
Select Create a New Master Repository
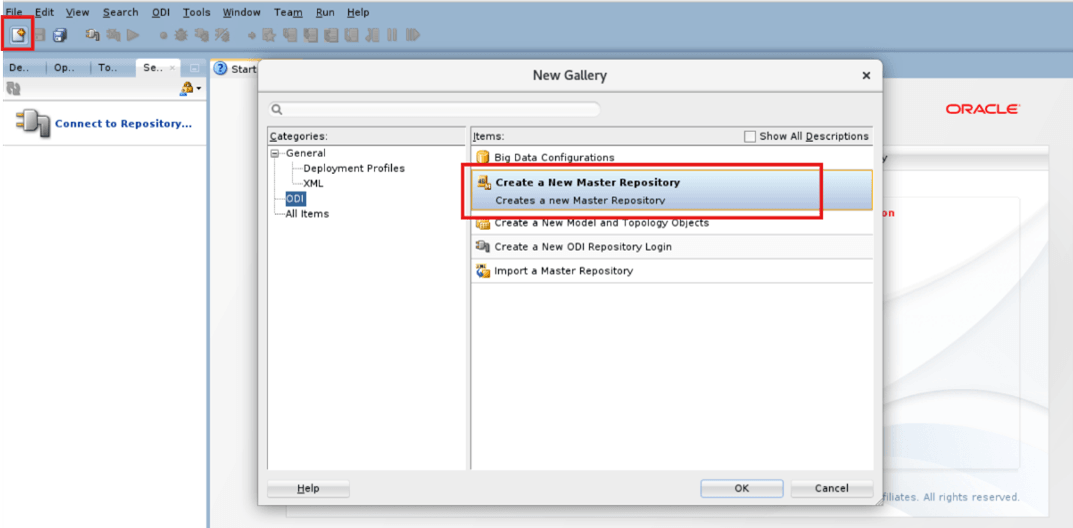[672, 190]
